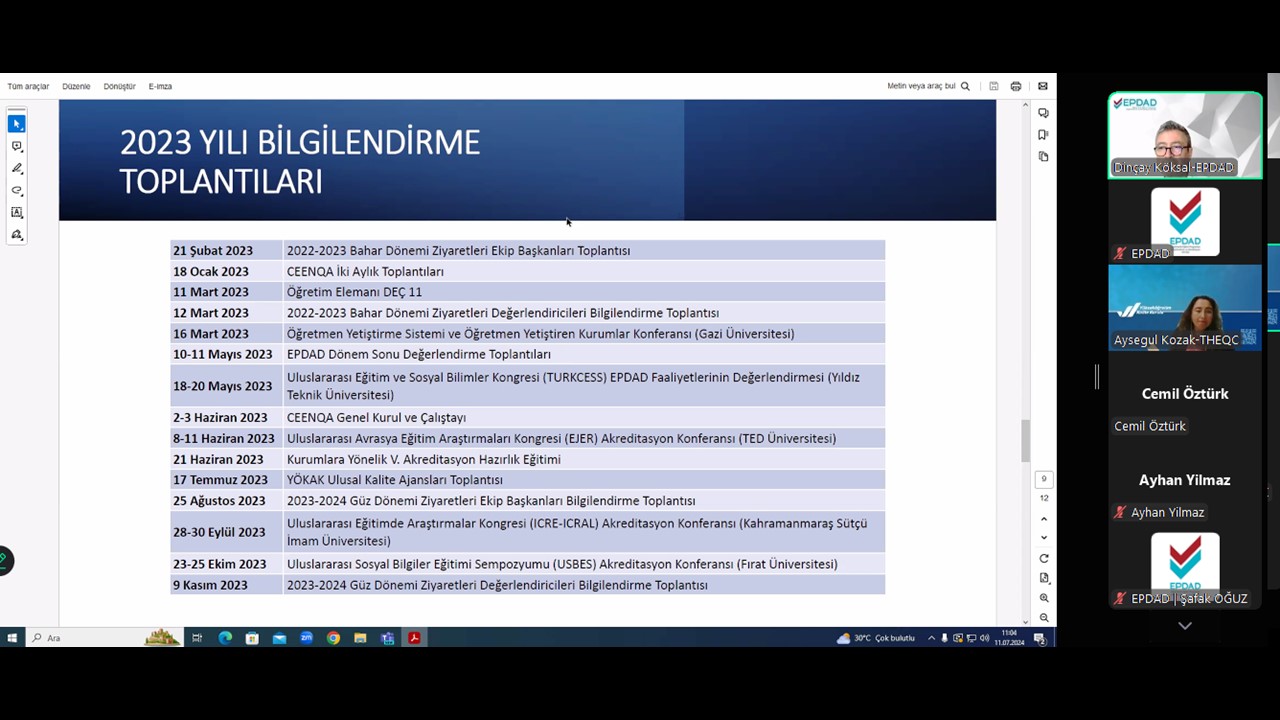Viewport: 1280px width, 720px height.
Task: Go to the next page arrow
Action: coord(1044,538)
